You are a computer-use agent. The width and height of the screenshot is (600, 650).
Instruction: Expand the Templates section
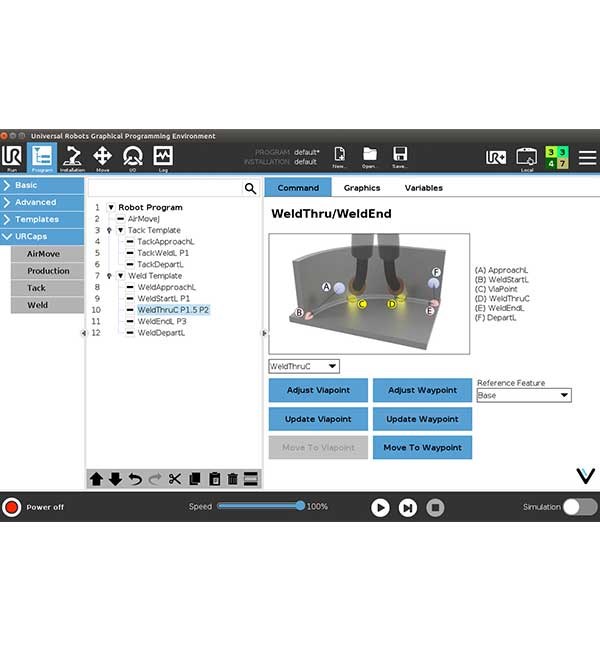[x=42, y=219]
